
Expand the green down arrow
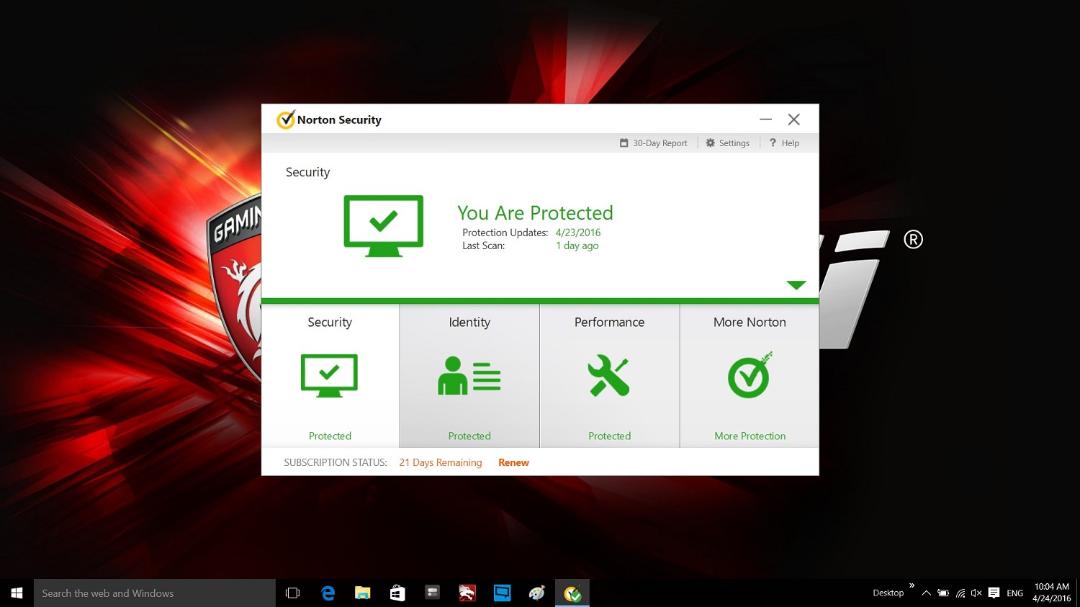[x=796, y=285]
